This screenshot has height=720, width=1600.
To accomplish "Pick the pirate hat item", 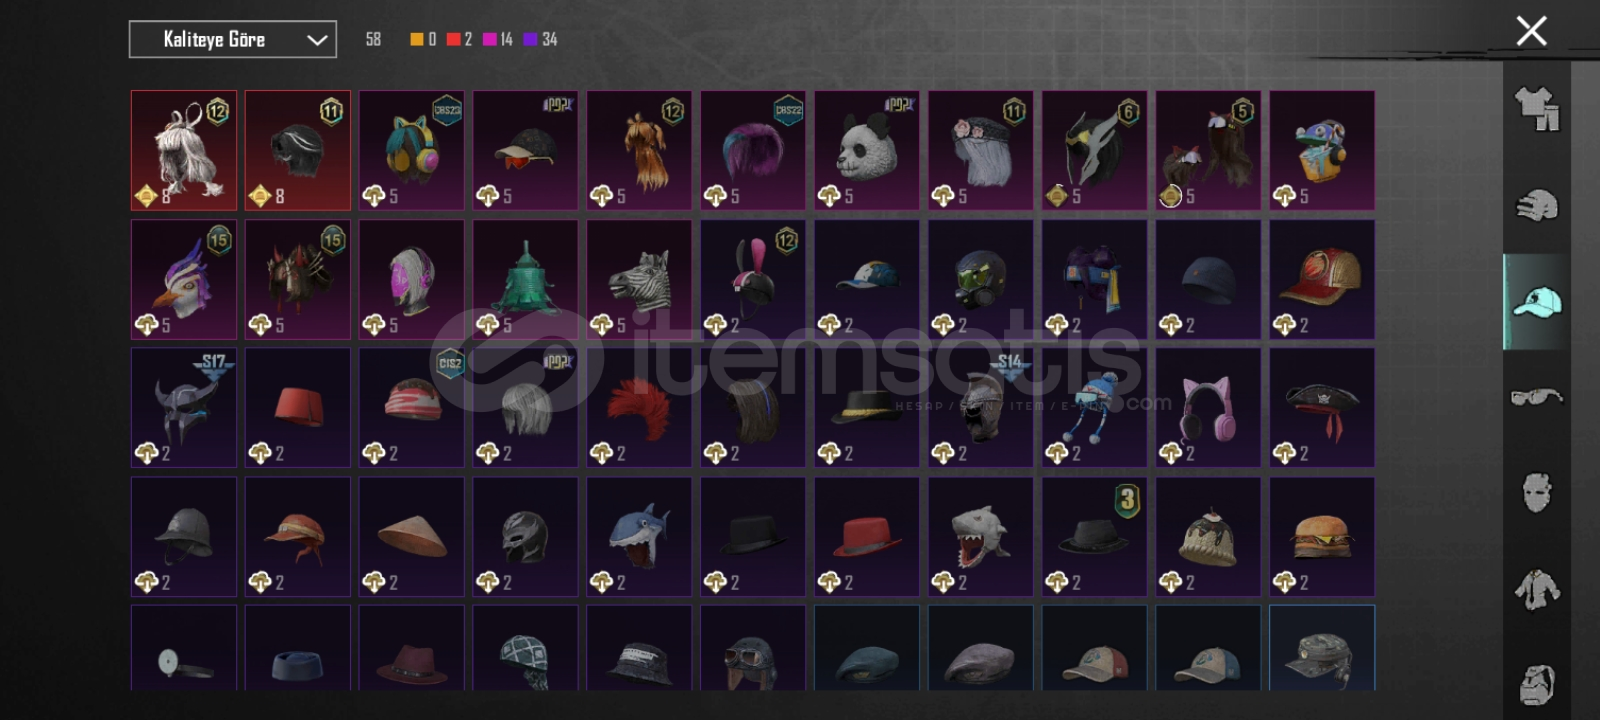I will tap(1322, 407).
